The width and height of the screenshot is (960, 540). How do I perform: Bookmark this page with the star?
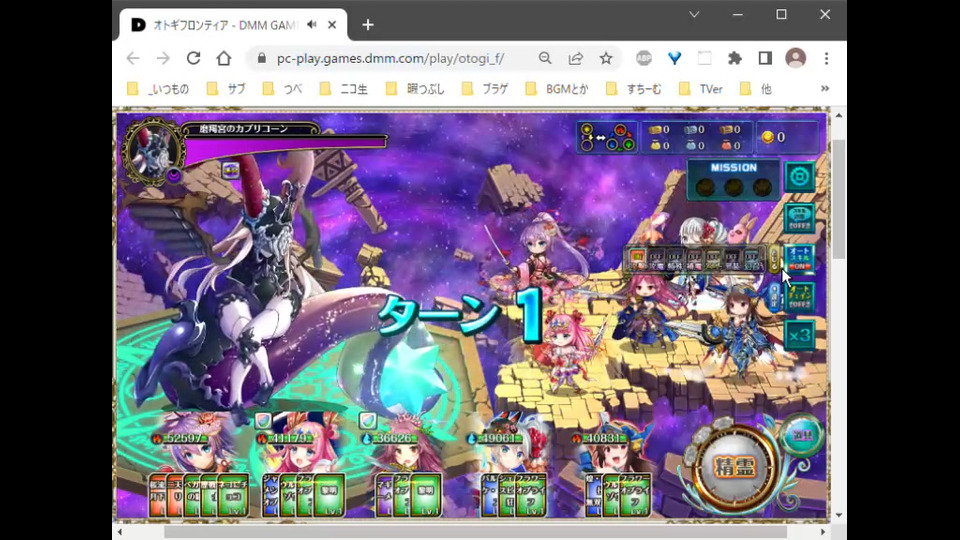pos(606,58)
